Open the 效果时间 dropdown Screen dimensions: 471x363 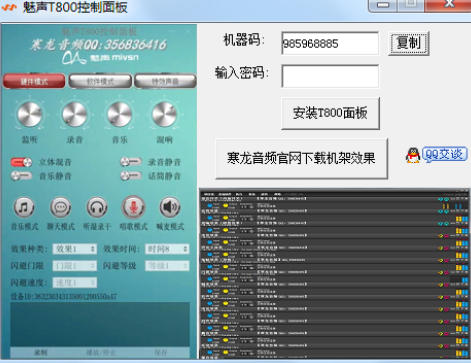tap(167, 249)
